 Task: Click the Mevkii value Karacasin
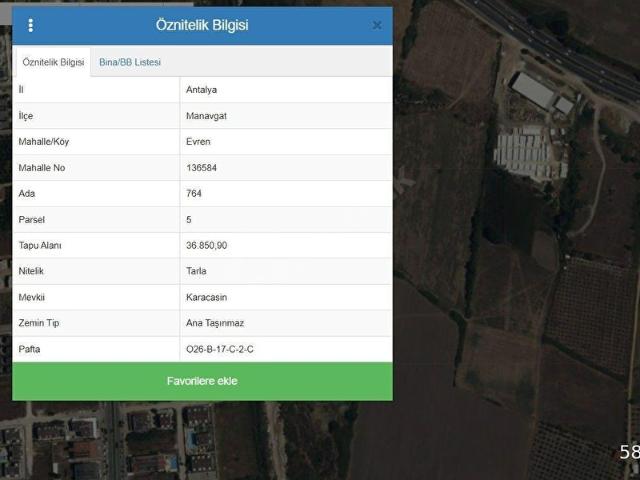tap(206, 297)
